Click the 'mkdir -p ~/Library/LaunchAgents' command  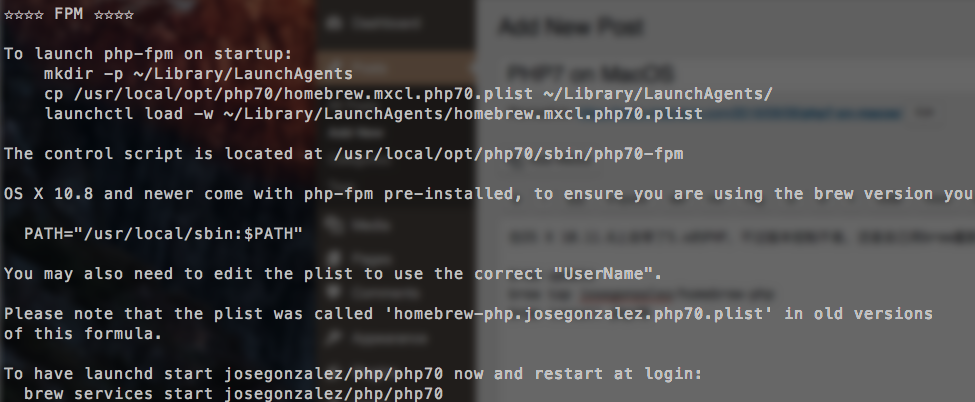[198, 73]
